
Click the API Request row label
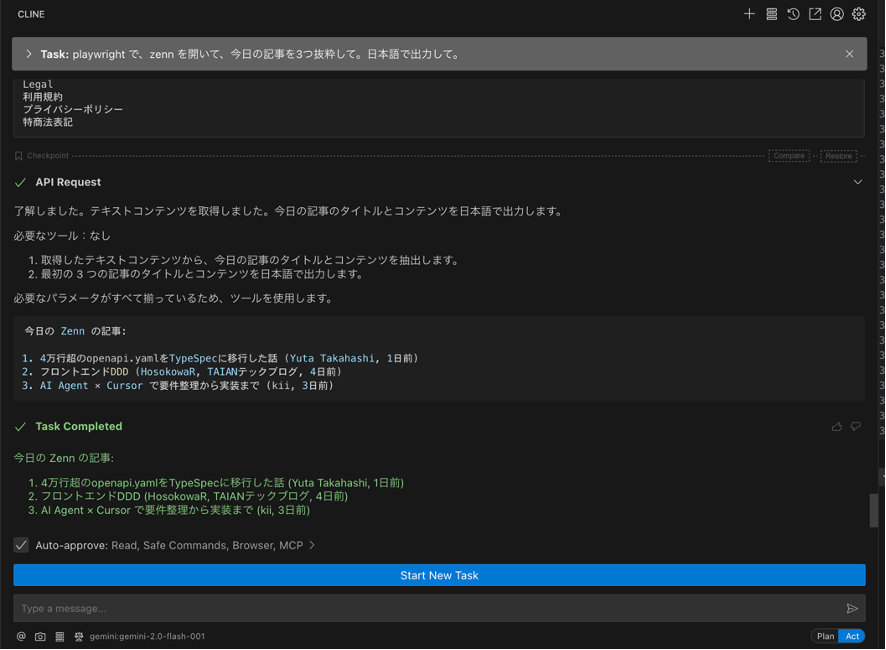[x=68, y=182]
